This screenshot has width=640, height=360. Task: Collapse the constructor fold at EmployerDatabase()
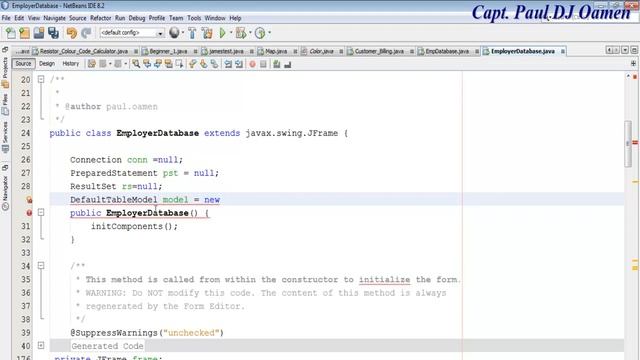tap(41, 212)
